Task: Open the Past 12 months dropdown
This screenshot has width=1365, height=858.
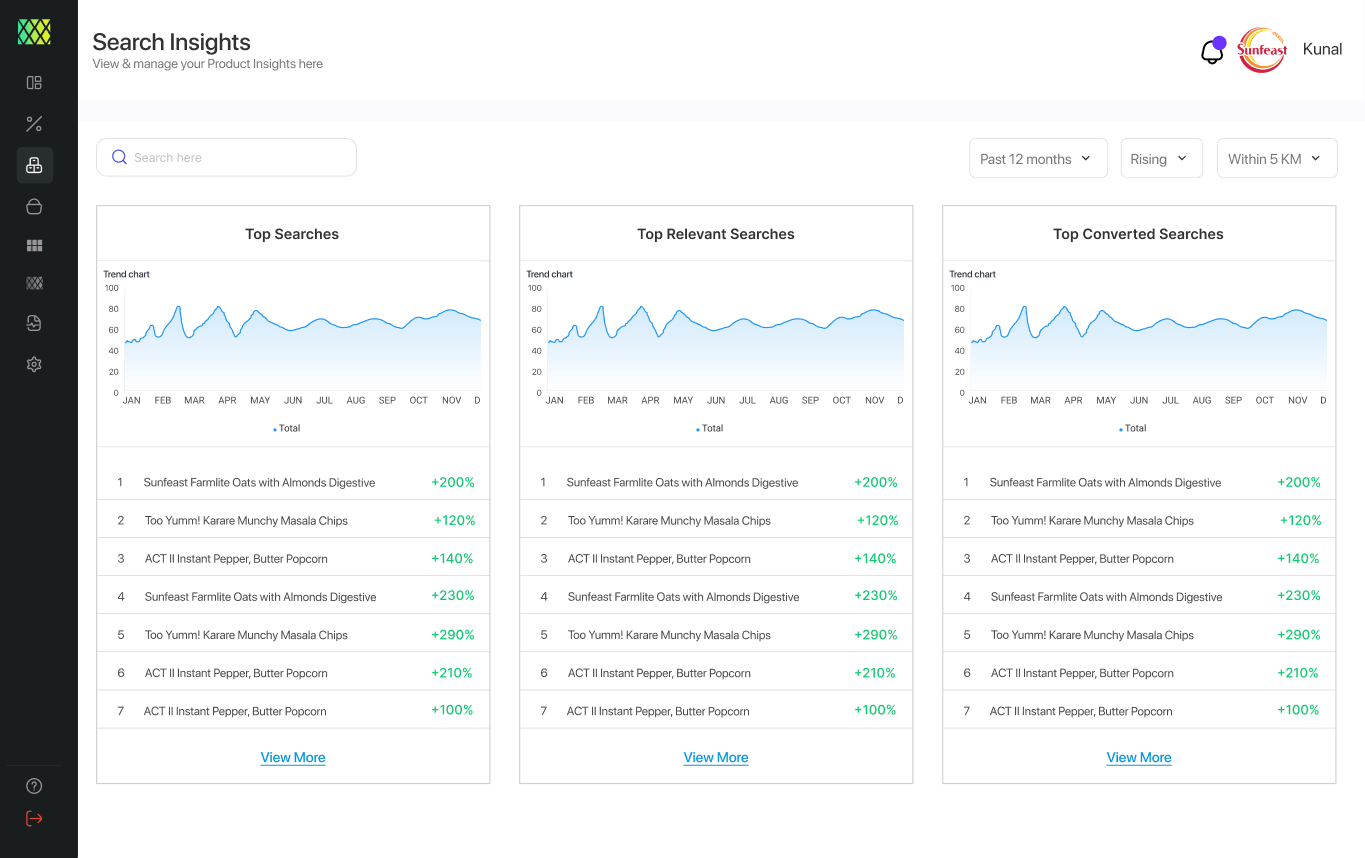Action: point(1038,158)
